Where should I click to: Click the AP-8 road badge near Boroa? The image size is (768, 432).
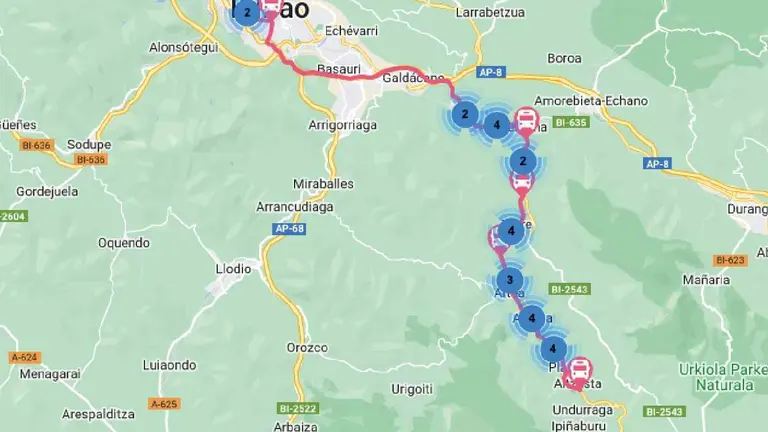tap(490, 72)
